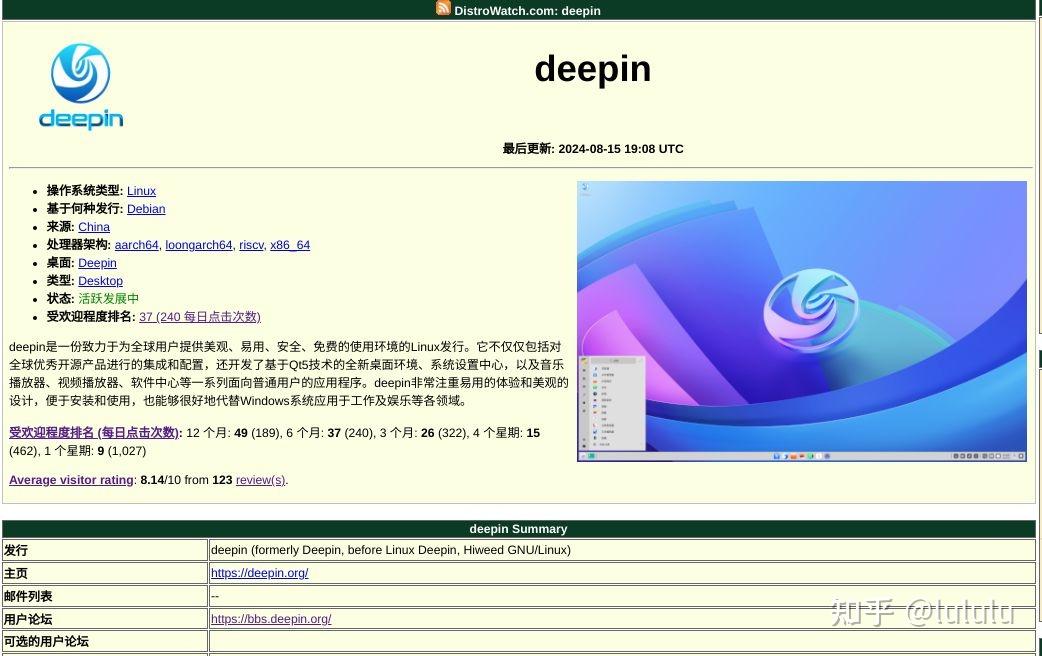Click the 8.14 rating value
Screen dimensions: 1042x656
[x=152, y=480]
